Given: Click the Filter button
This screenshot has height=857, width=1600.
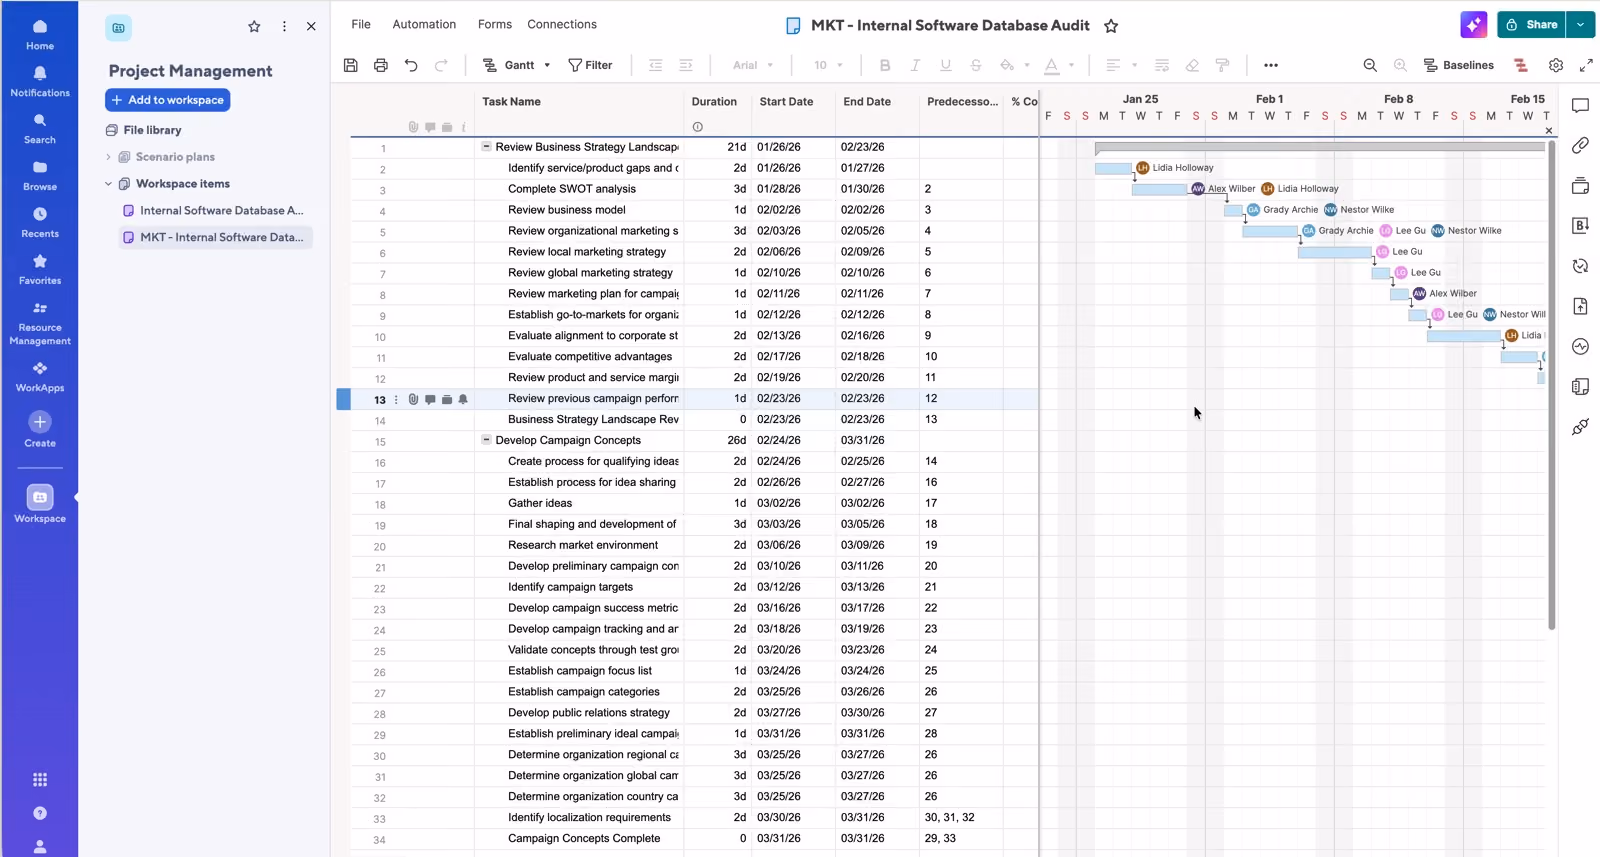Looking at the screenshot, I should [x=590, y=65].
